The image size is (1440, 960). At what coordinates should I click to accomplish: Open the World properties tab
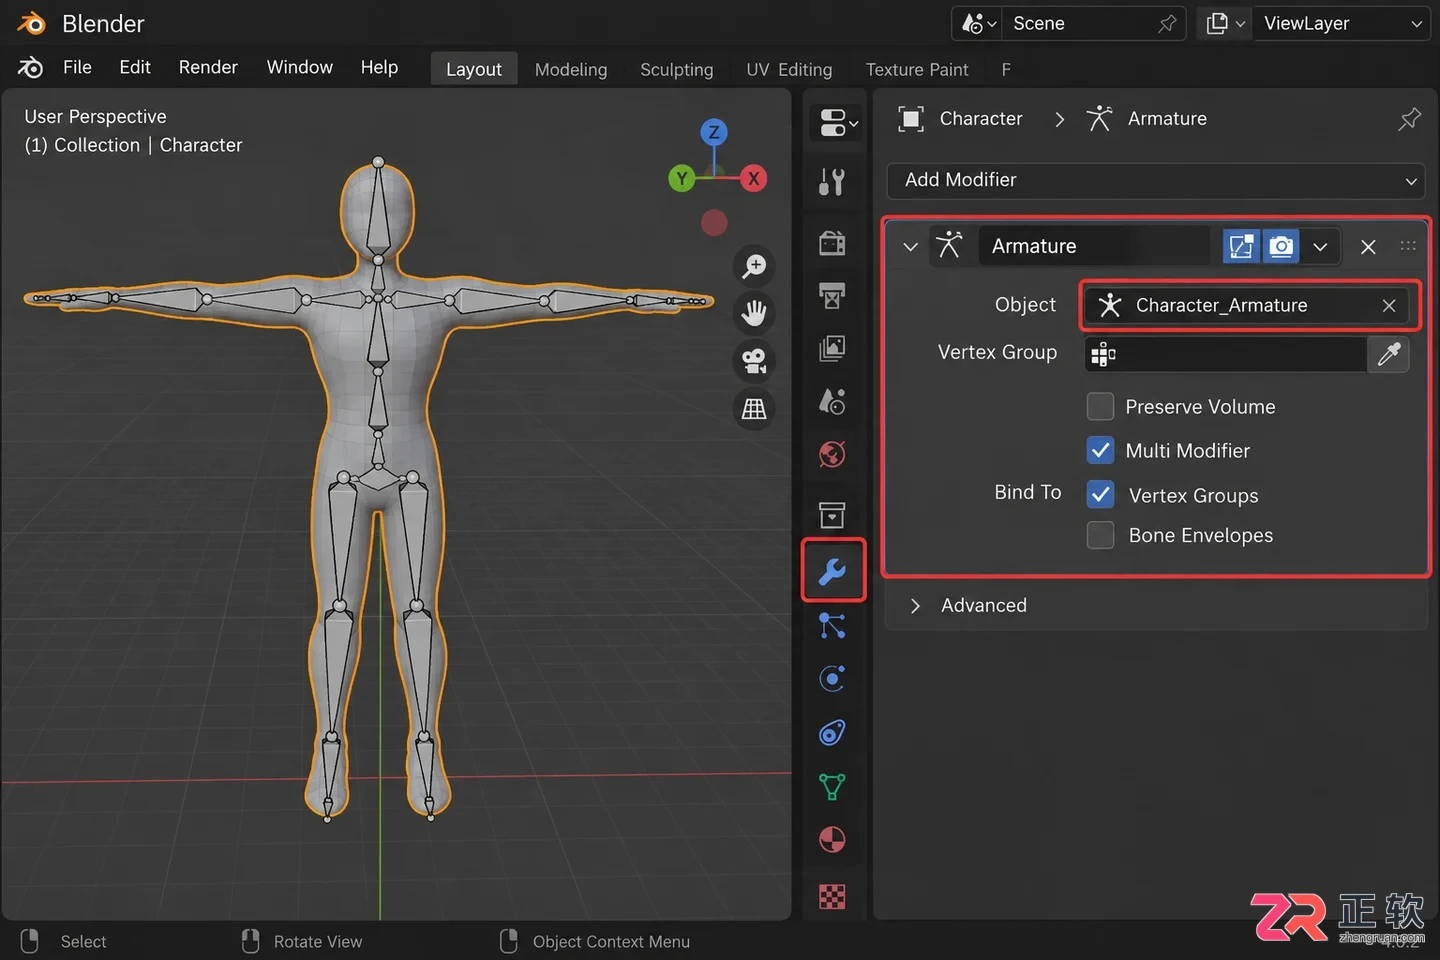[832, 454]
